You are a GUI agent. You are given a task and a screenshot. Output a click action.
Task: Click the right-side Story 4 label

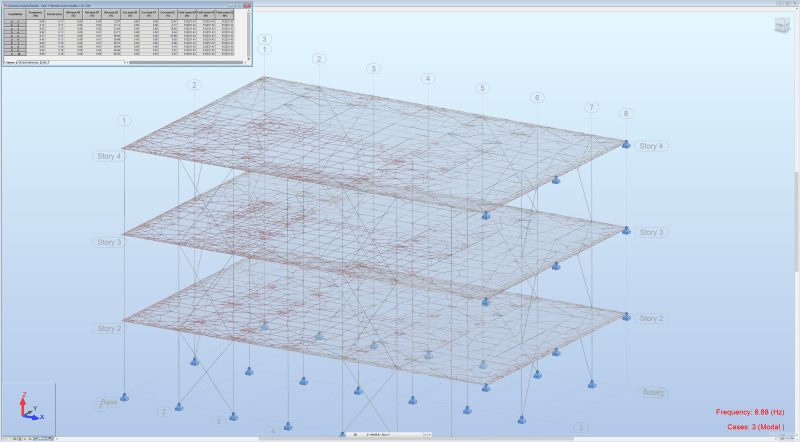click(651, 146)
